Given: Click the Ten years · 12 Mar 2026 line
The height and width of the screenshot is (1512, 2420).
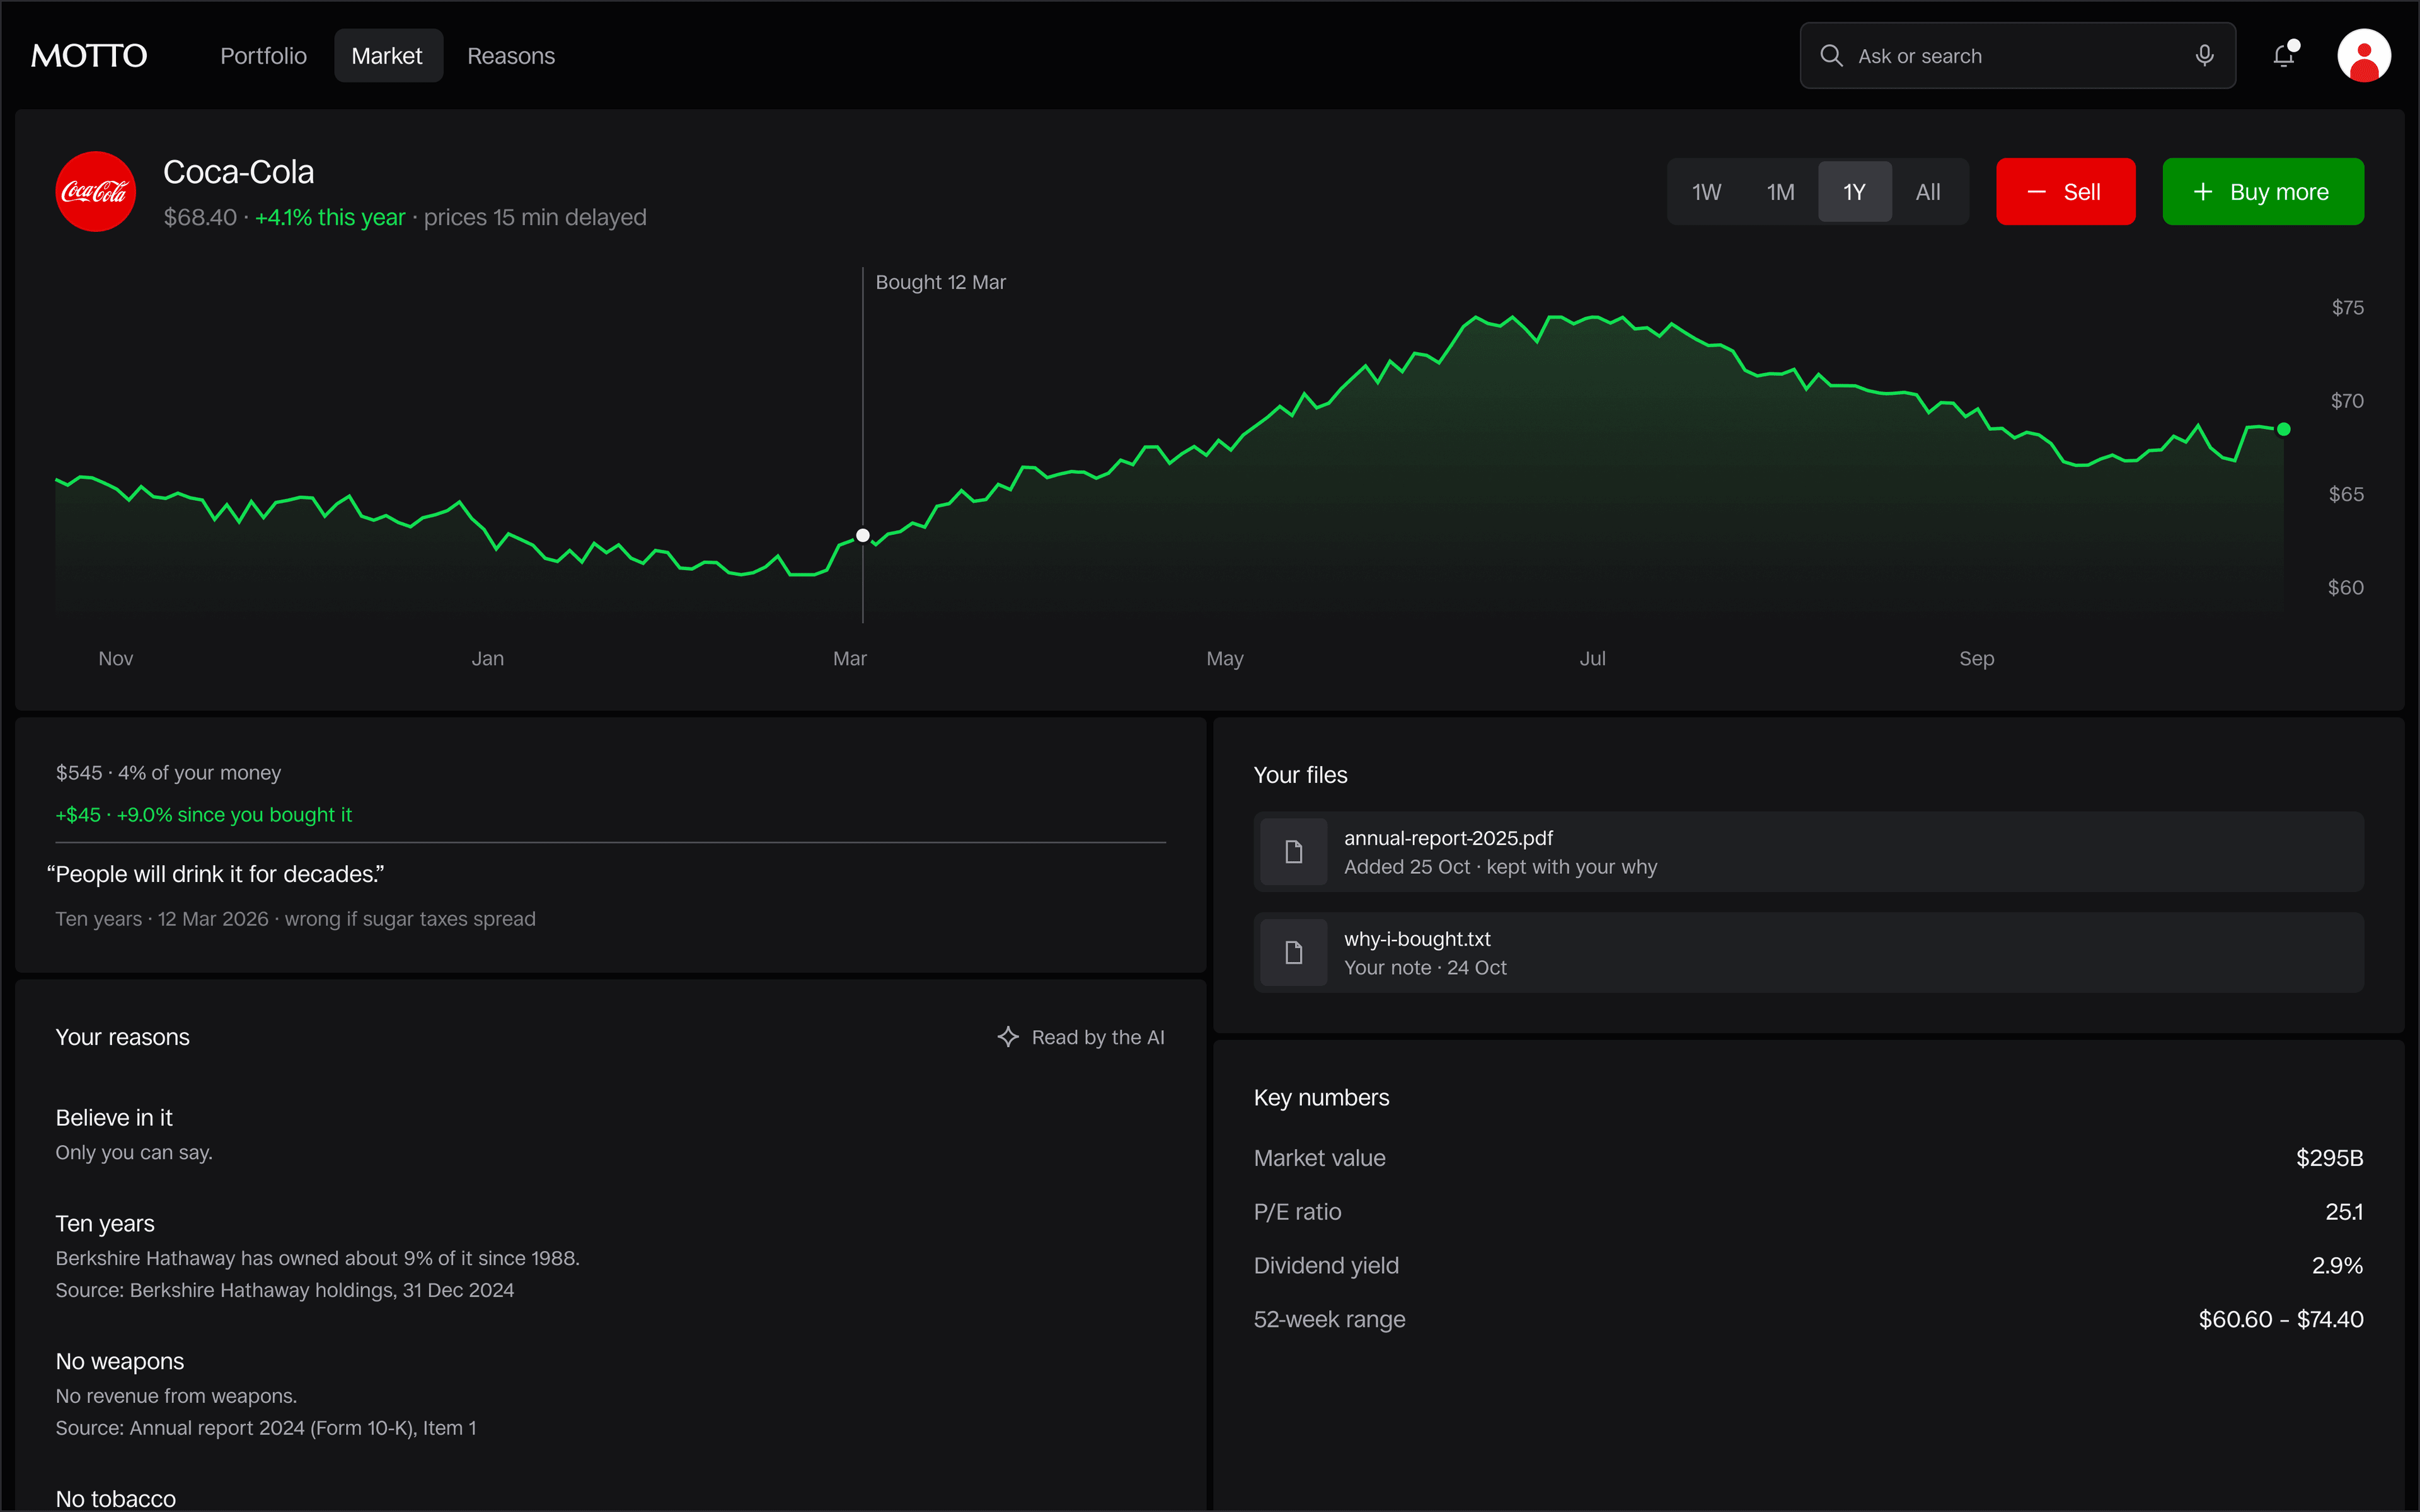Looking at the screenshot, I should (x=295, y=918).
